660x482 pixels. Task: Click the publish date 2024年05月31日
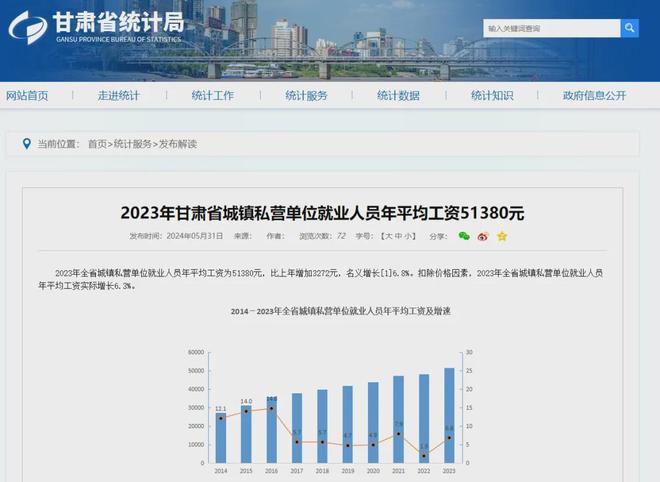pyautogui.click(x=194, y=236)
